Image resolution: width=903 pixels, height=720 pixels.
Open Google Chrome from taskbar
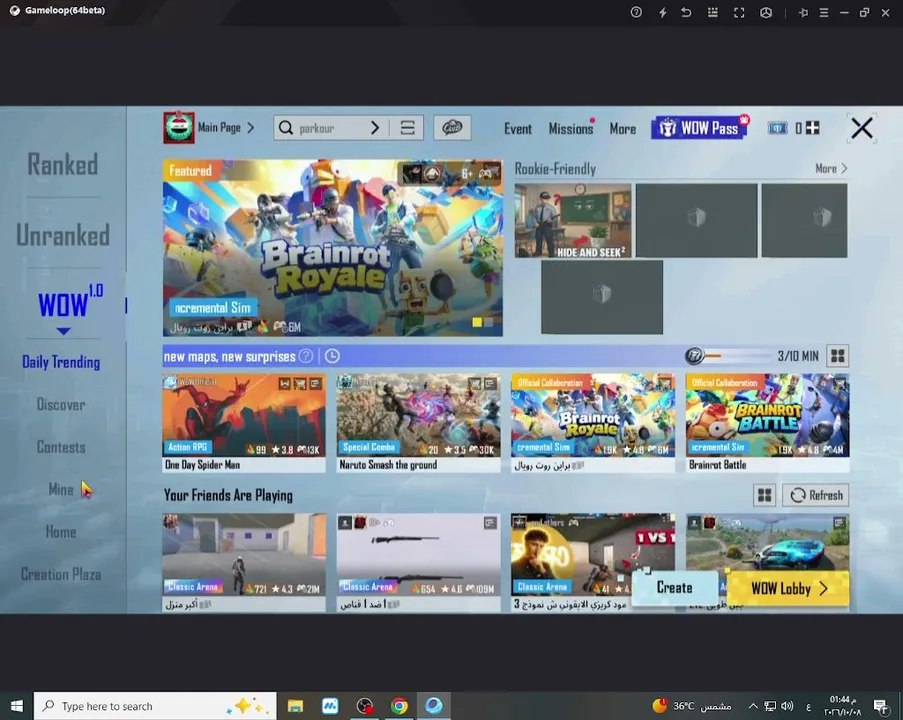tap(399, 706)
